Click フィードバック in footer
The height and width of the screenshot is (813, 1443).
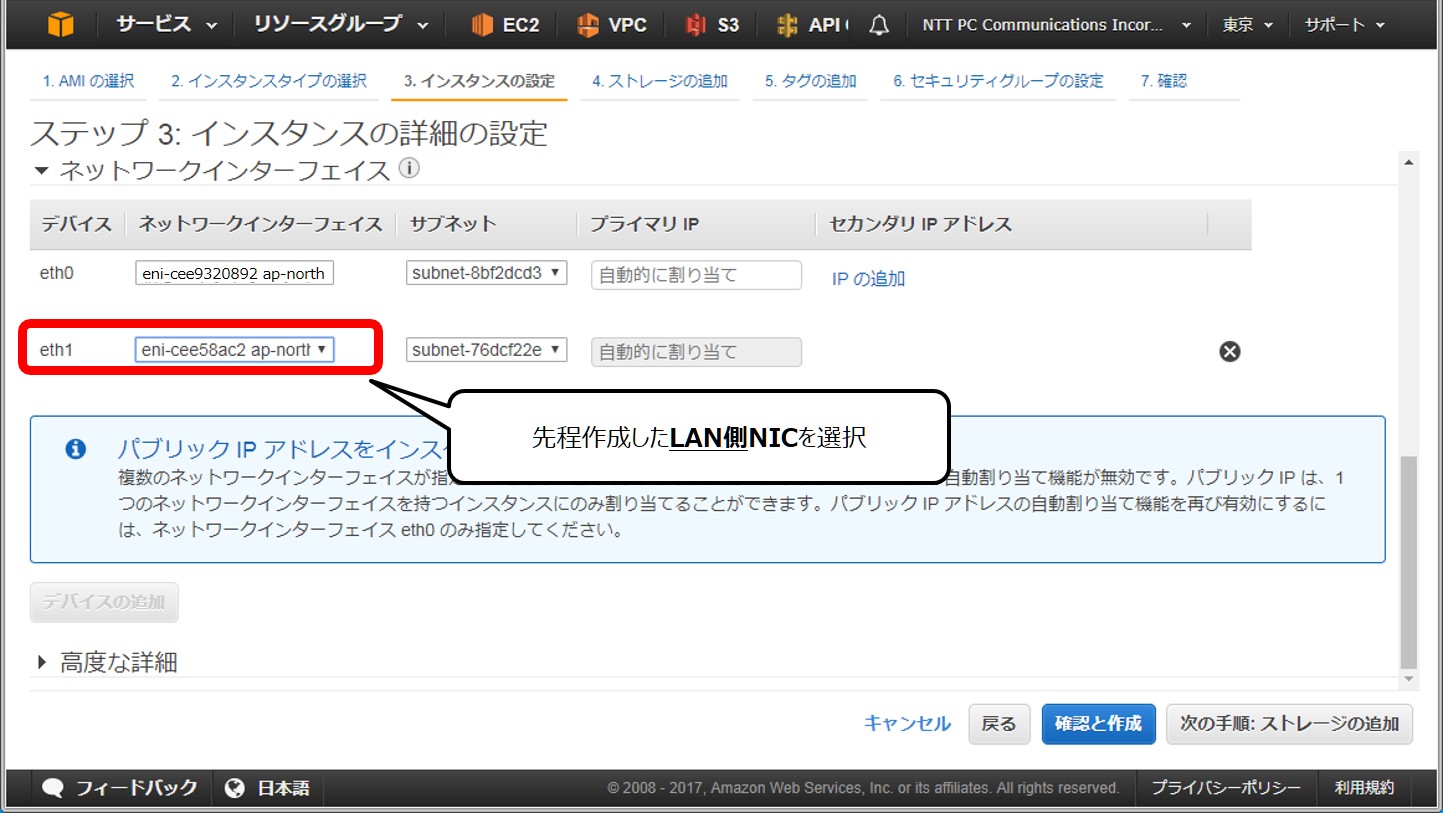tap(136, 788)
